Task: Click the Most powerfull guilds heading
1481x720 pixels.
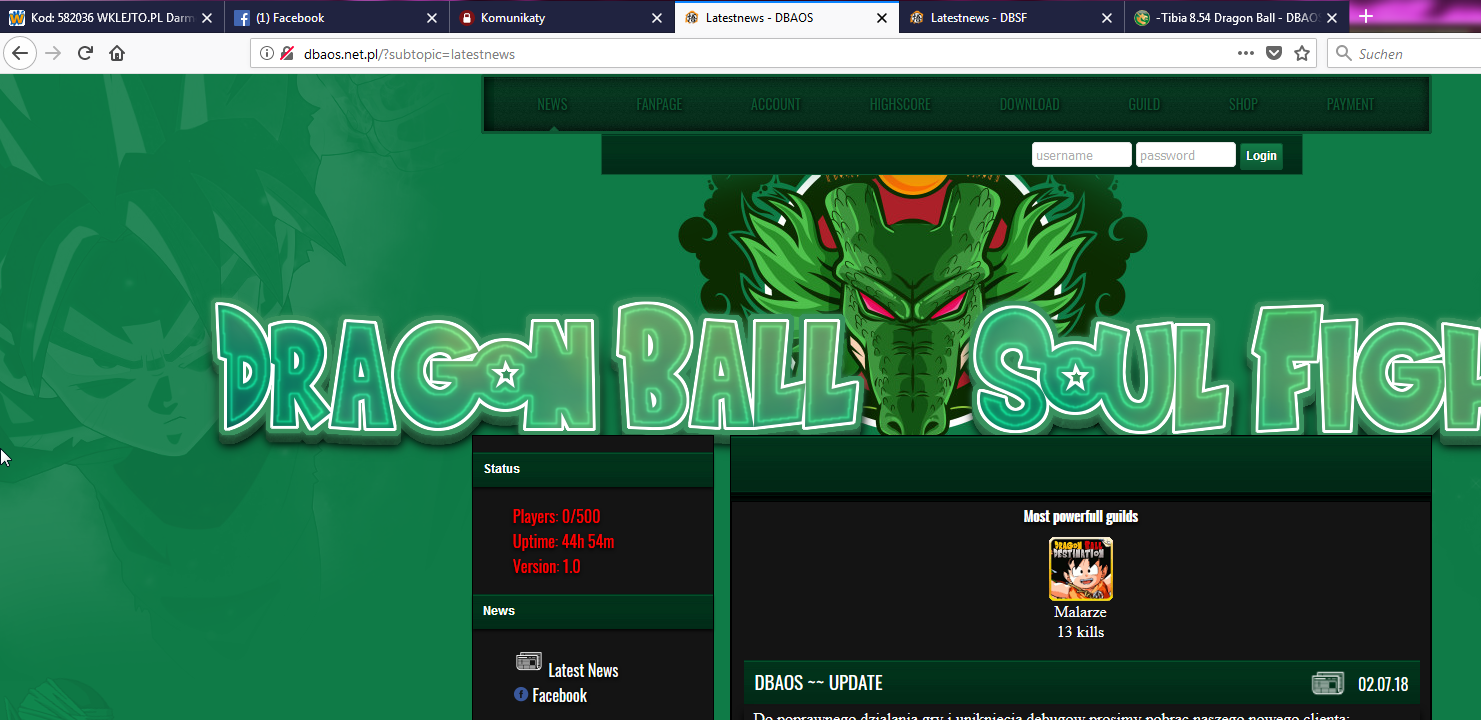Action: (1081, 516)
